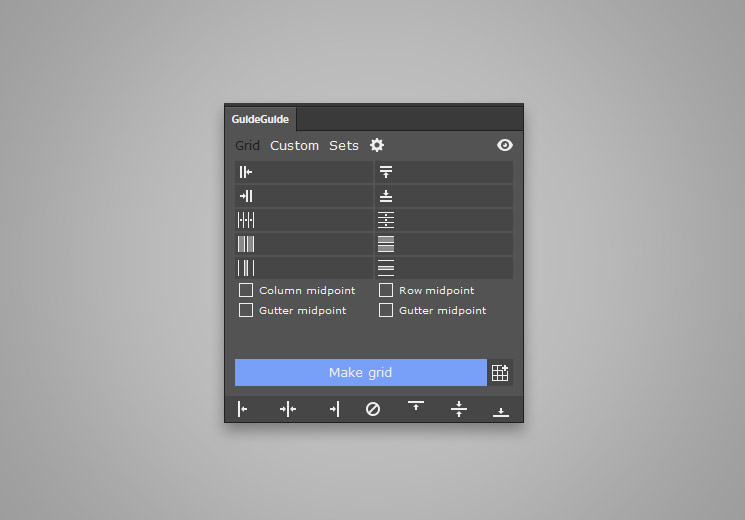Enable the Row midpoint checkbox
This screenshot has height=520, width=745.
[386, 290]
